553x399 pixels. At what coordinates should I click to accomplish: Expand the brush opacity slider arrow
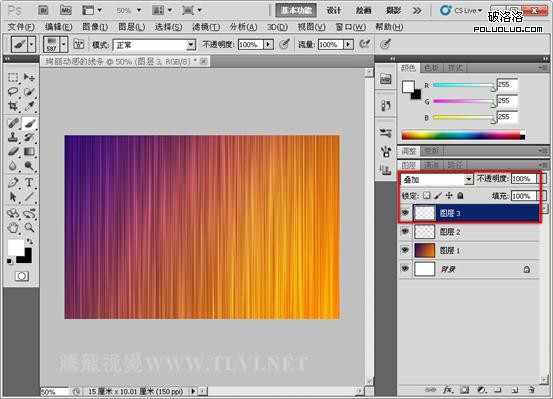tap(268, 44)
